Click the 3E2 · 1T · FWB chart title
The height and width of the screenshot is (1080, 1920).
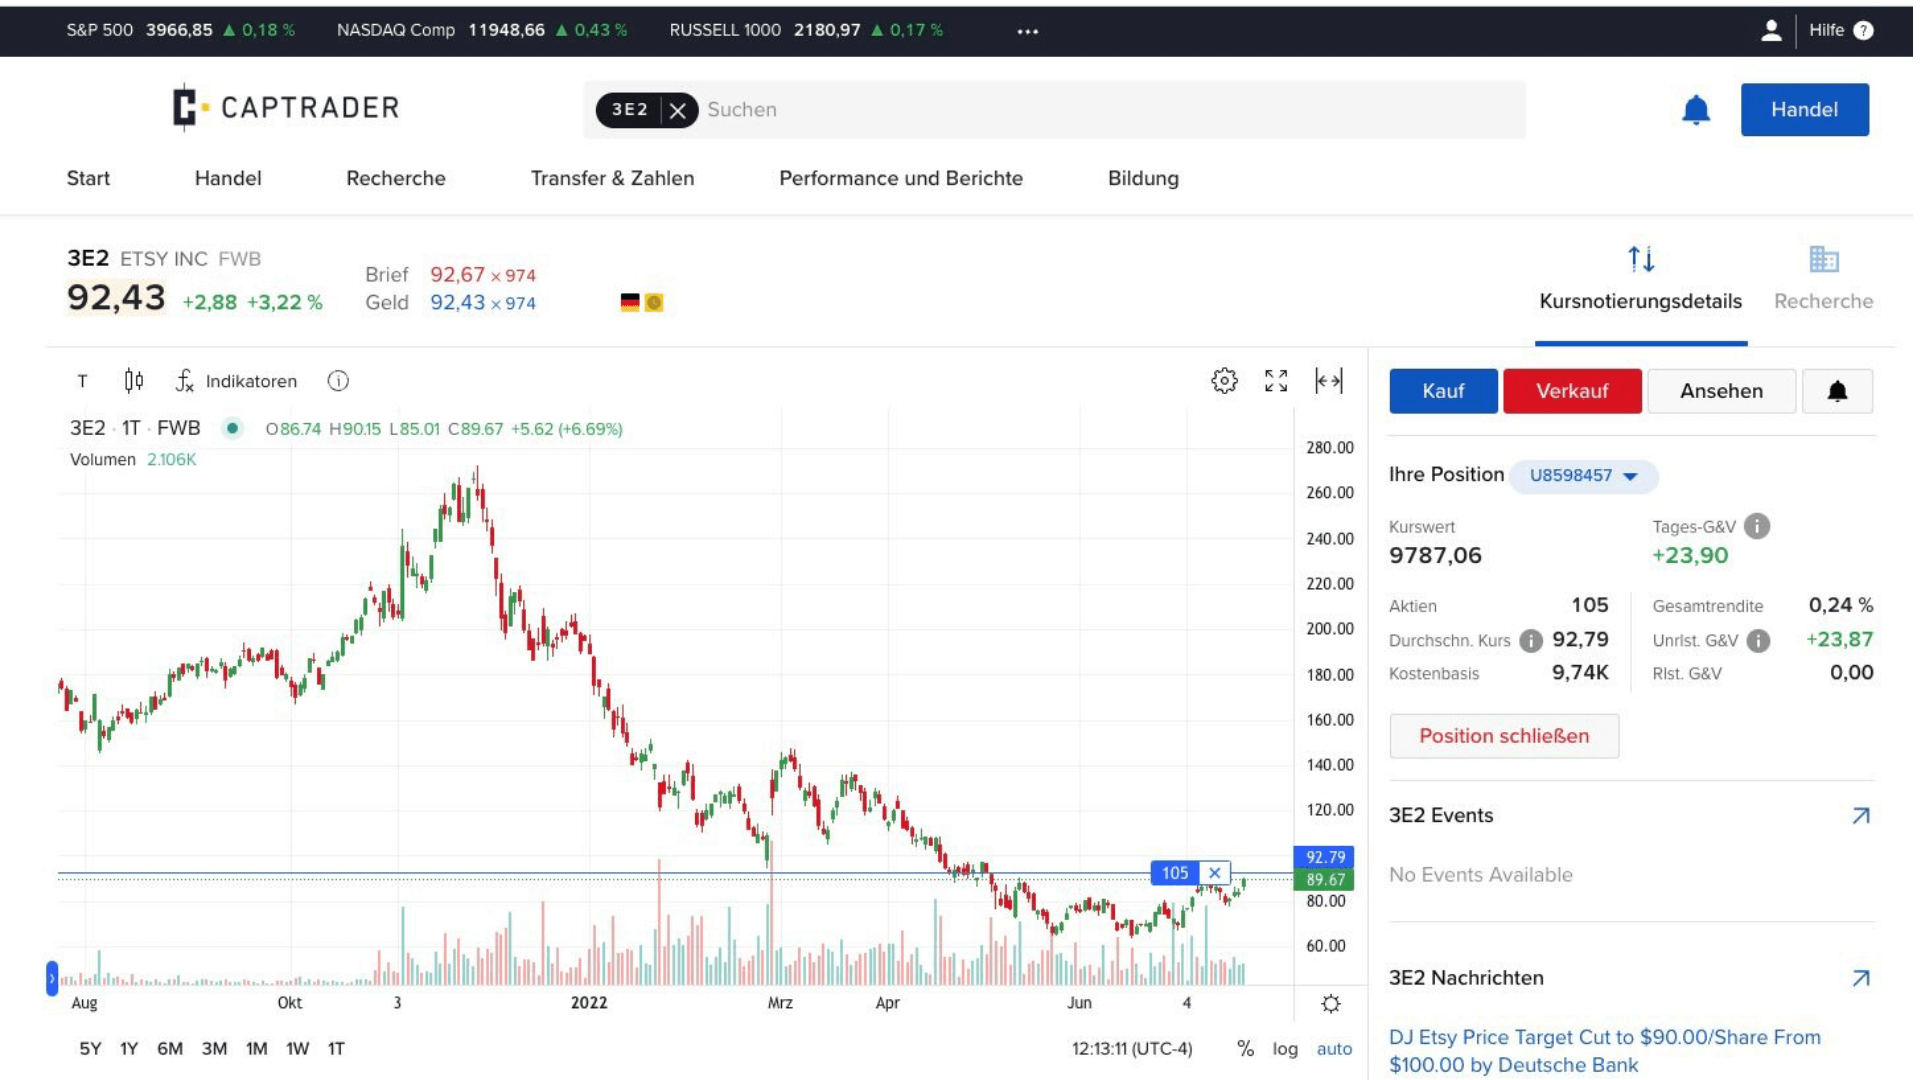(x=135, y=428)
